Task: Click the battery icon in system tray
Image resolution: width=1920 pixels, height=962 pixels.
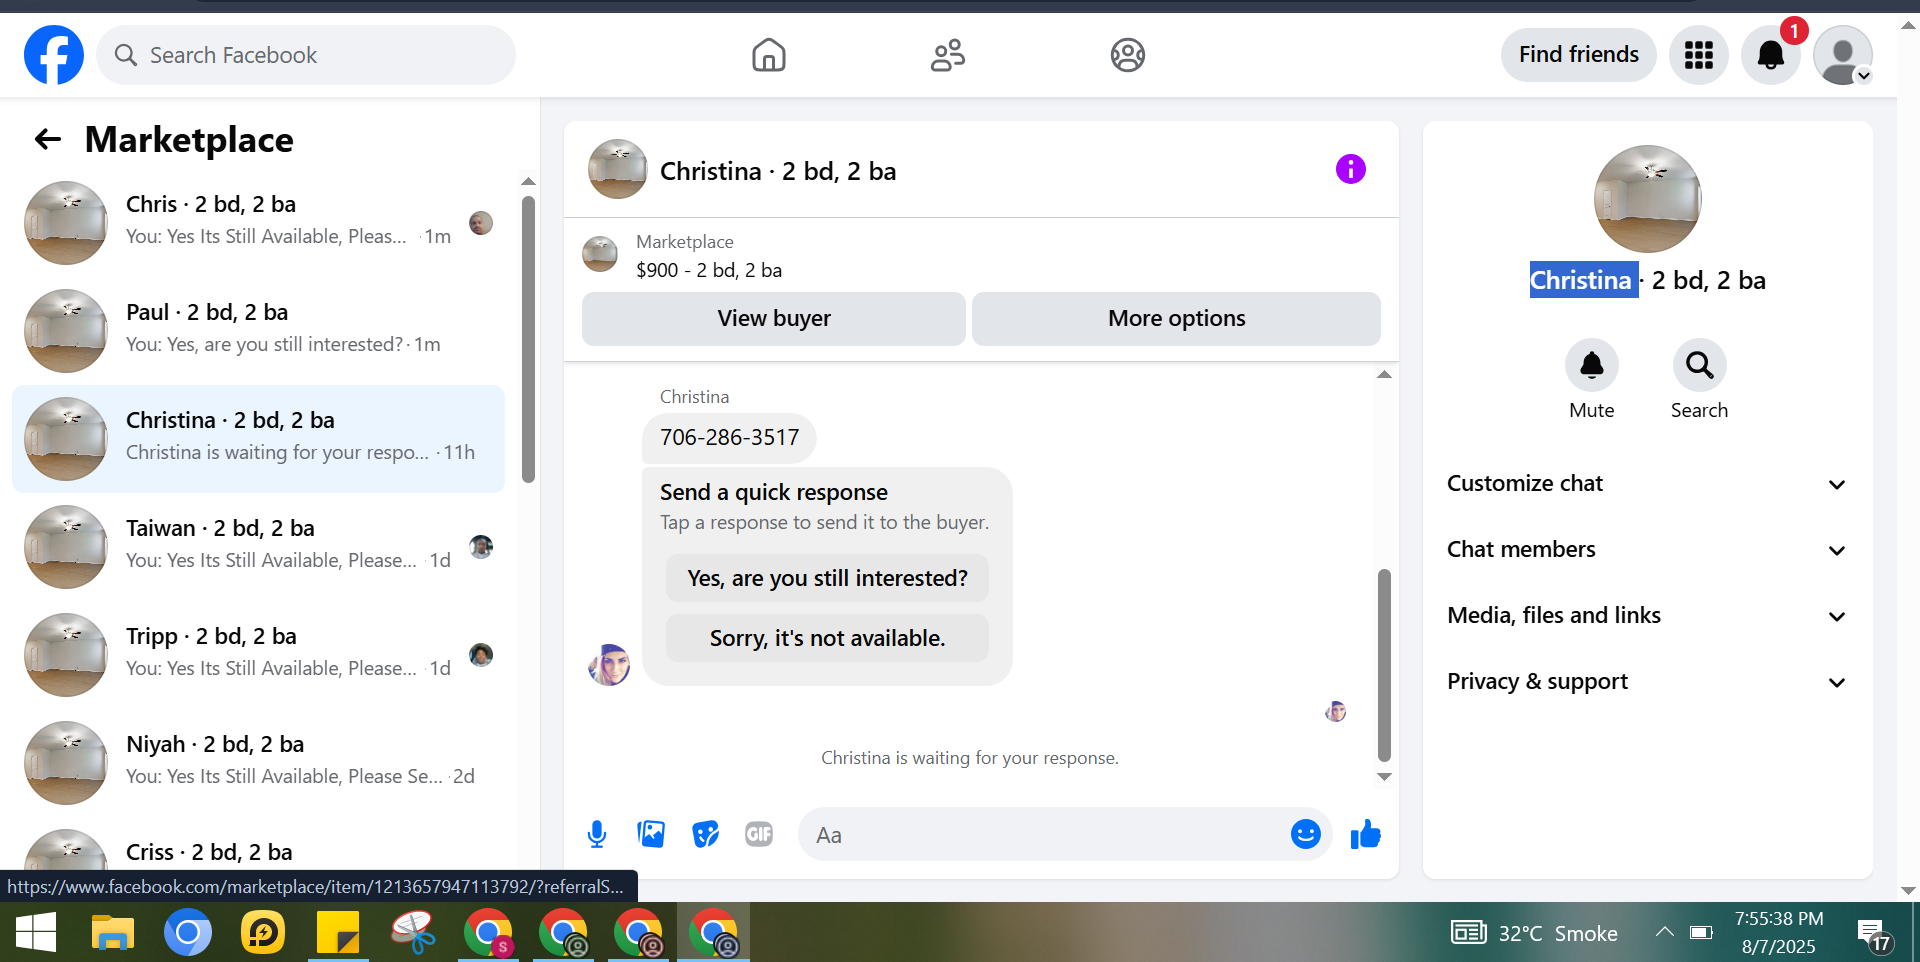Action: tap(1701, 933)
